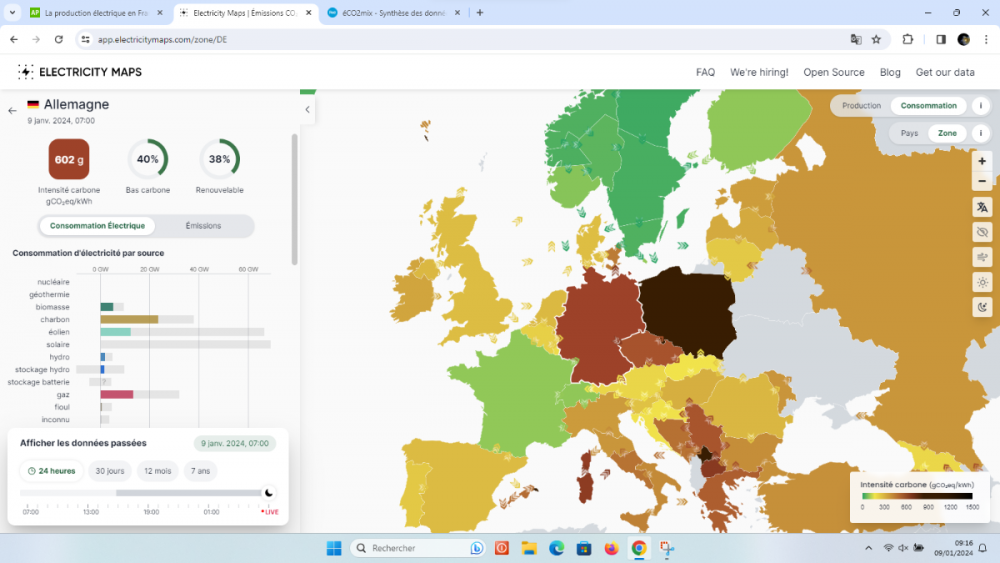Jump to LIVE on the timeline
The height and width of the screenshot is (563, 1000).
270,512
